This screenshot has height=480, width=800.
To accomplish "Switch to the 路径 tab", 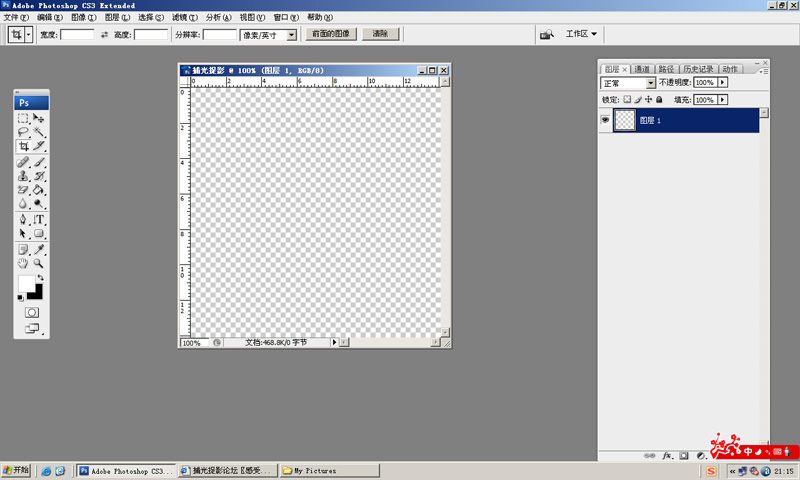I will [x=666, y=69].
